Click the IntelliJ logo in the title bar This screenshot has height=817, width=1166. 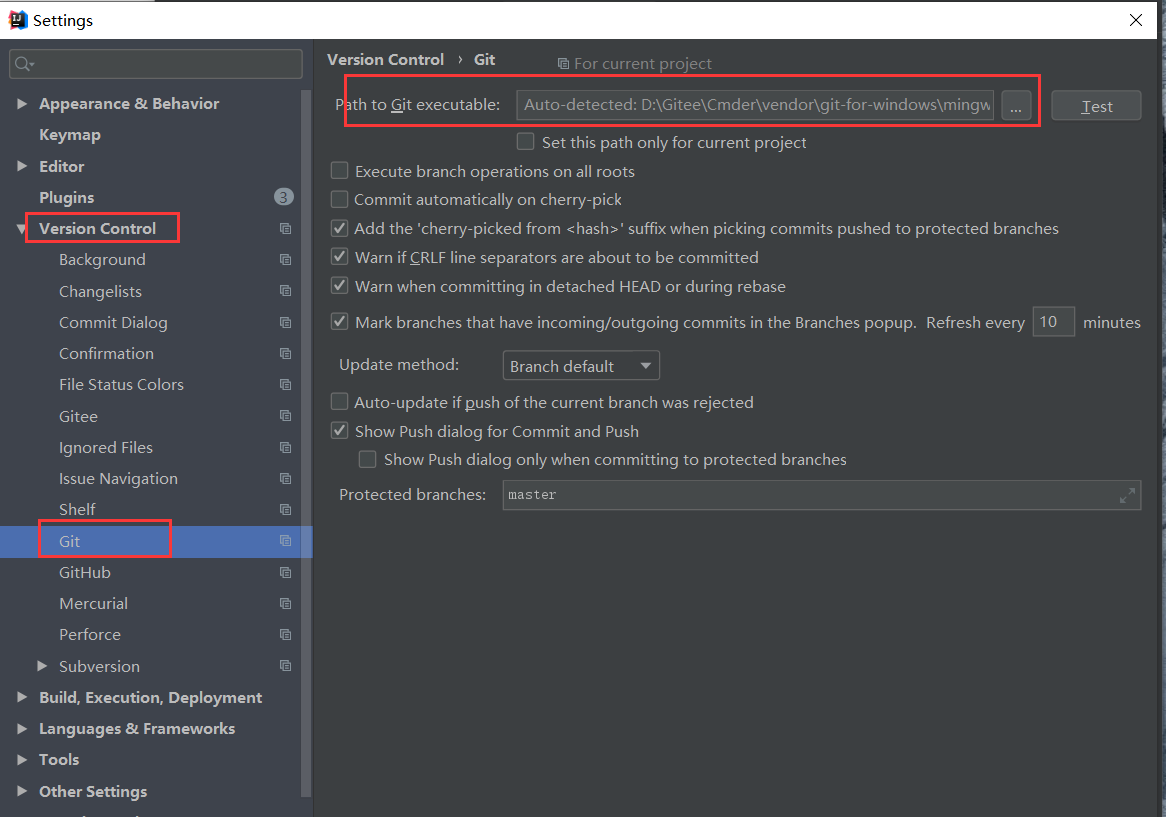(x=18, y=20)
